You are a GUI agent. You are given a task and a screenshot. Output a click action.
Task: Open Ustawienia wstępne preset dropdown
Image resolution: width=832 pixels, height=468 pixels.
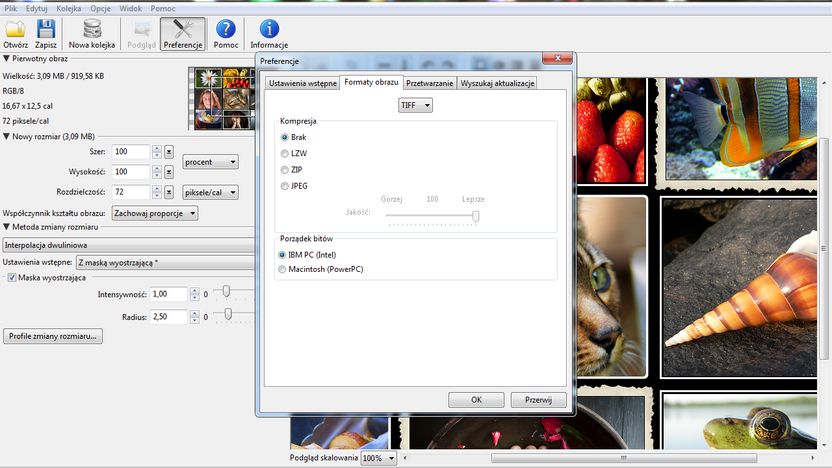point(166,263)
